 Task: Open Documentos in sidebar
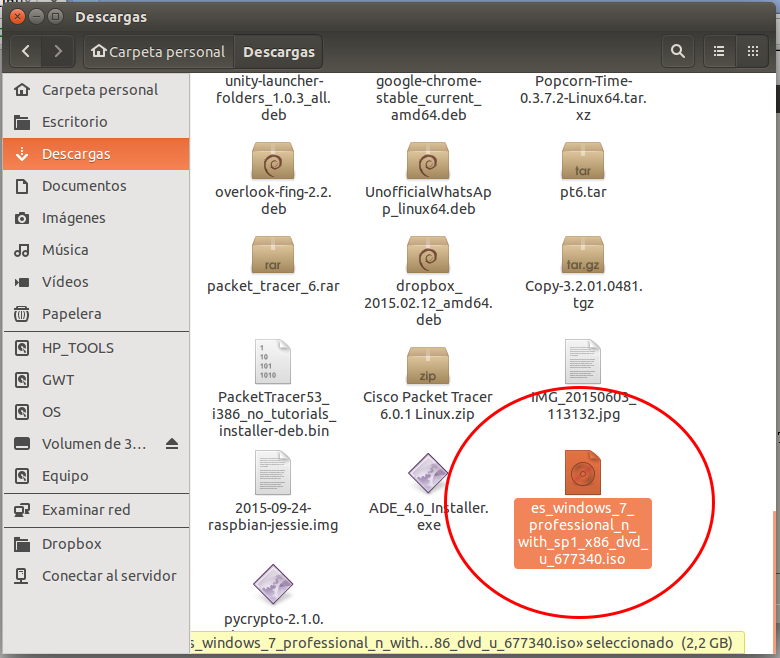point(96,186)
